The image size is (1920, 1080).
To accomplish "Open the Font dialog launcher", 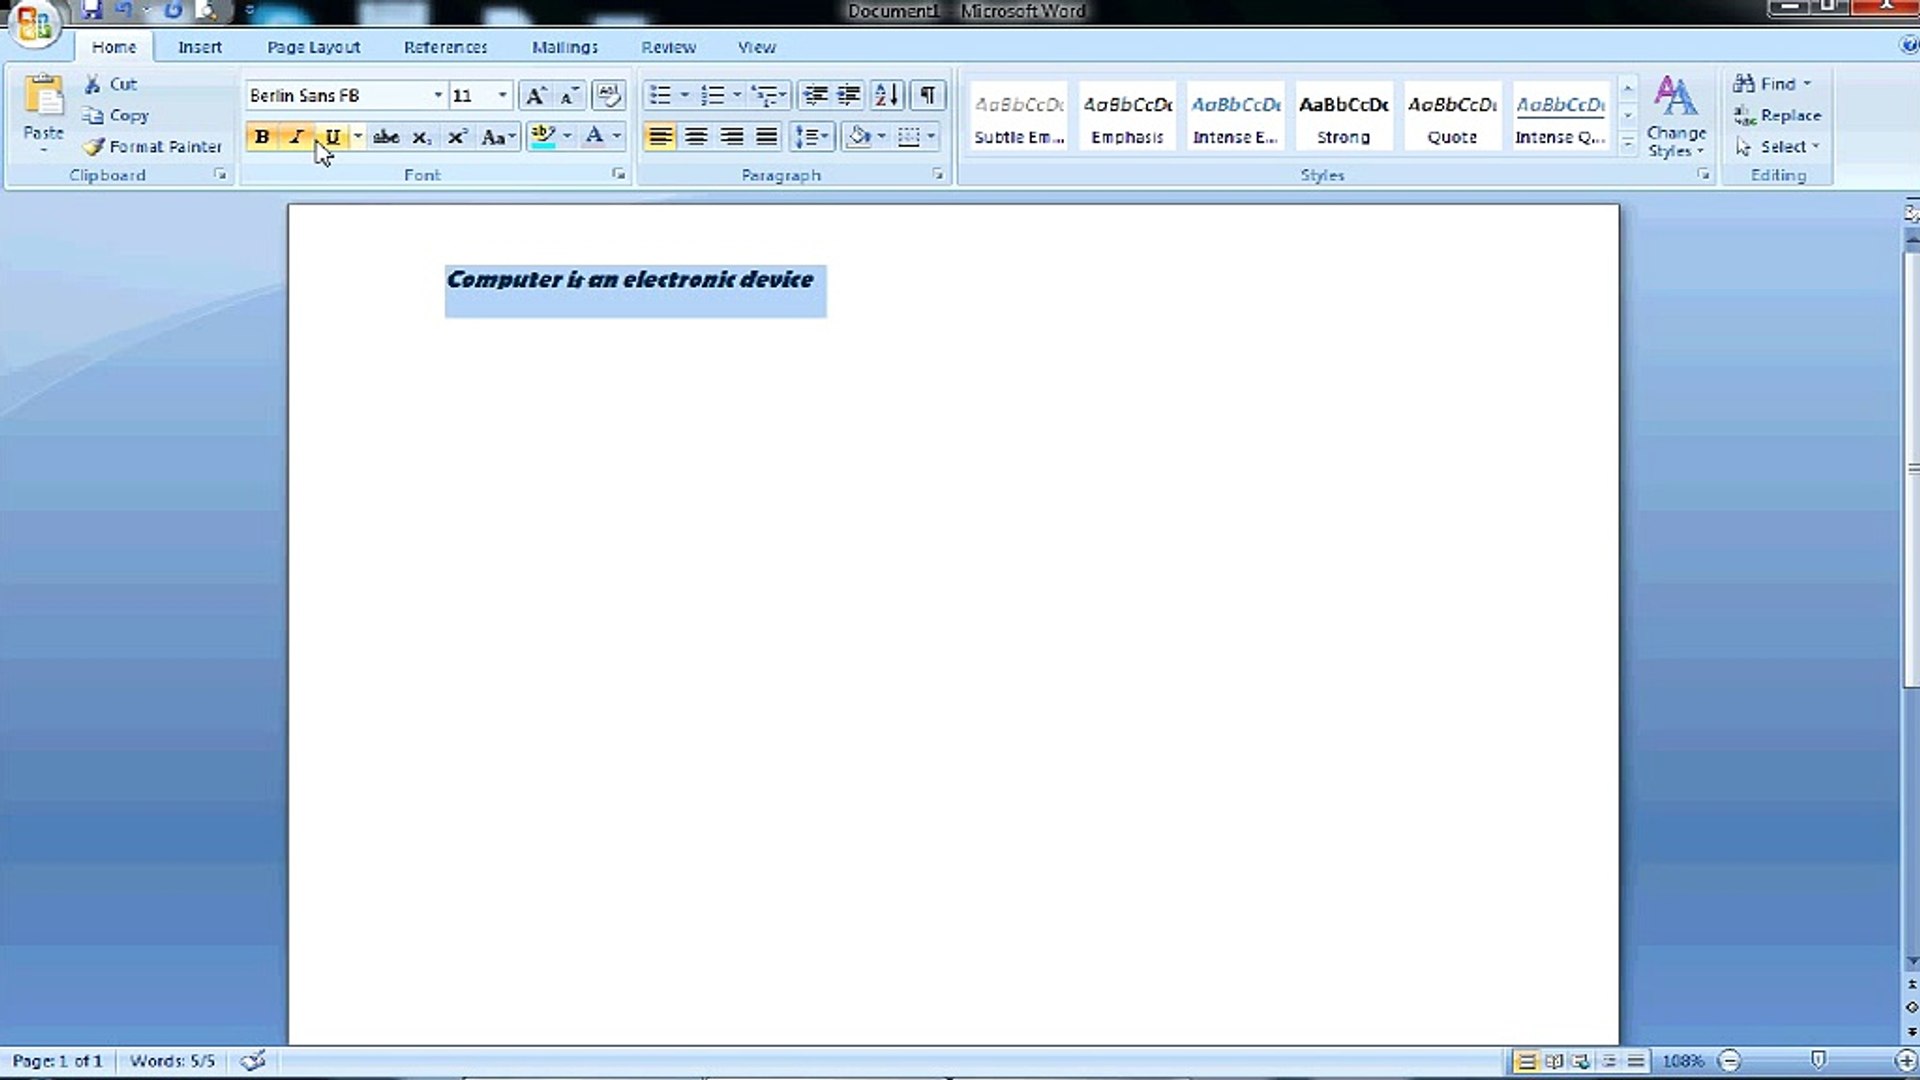I will pos(619,174).
